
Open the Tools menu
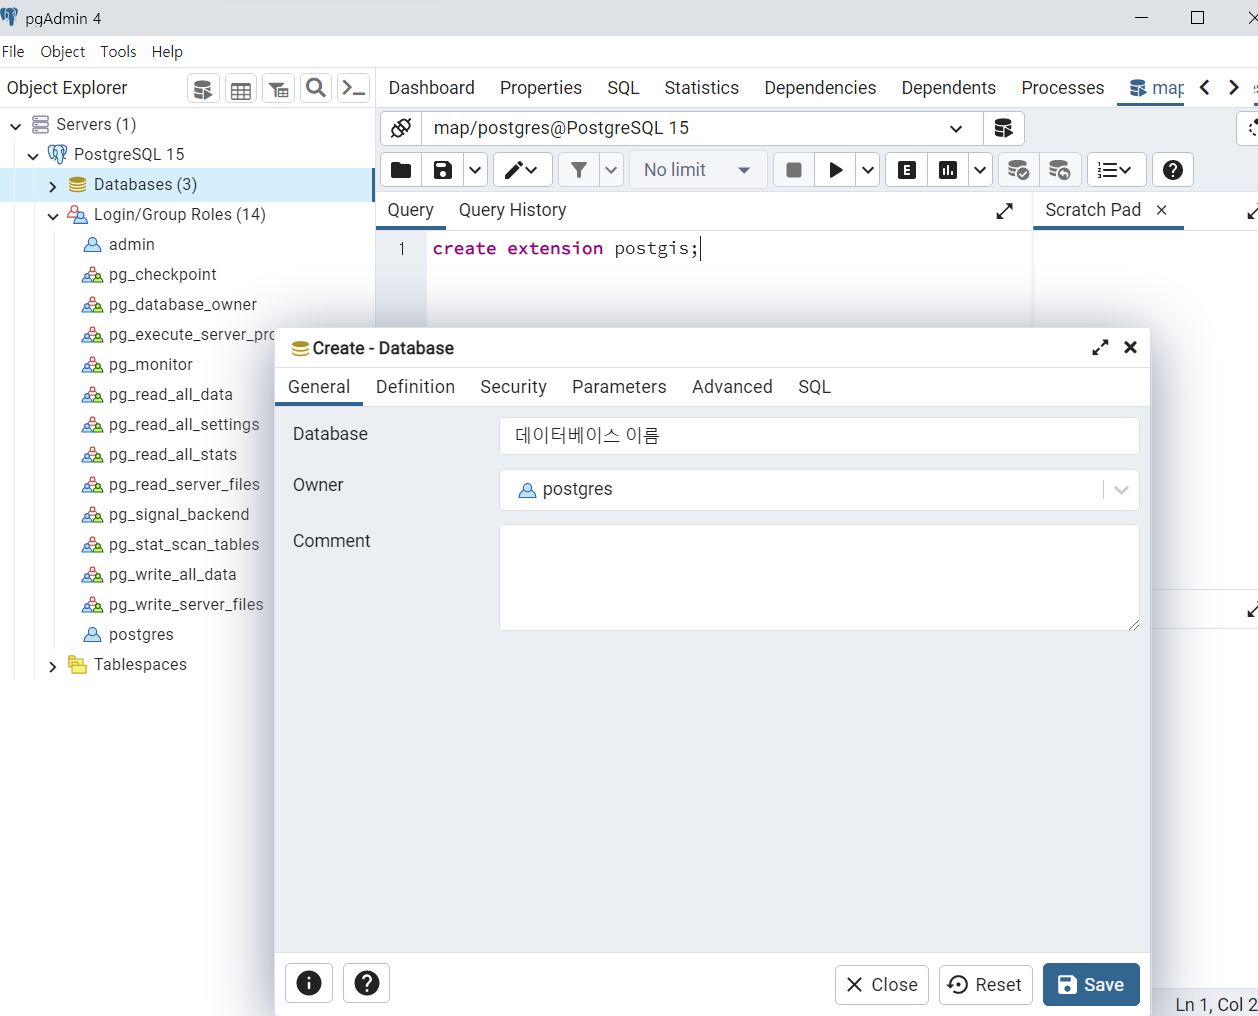point(118,52)
